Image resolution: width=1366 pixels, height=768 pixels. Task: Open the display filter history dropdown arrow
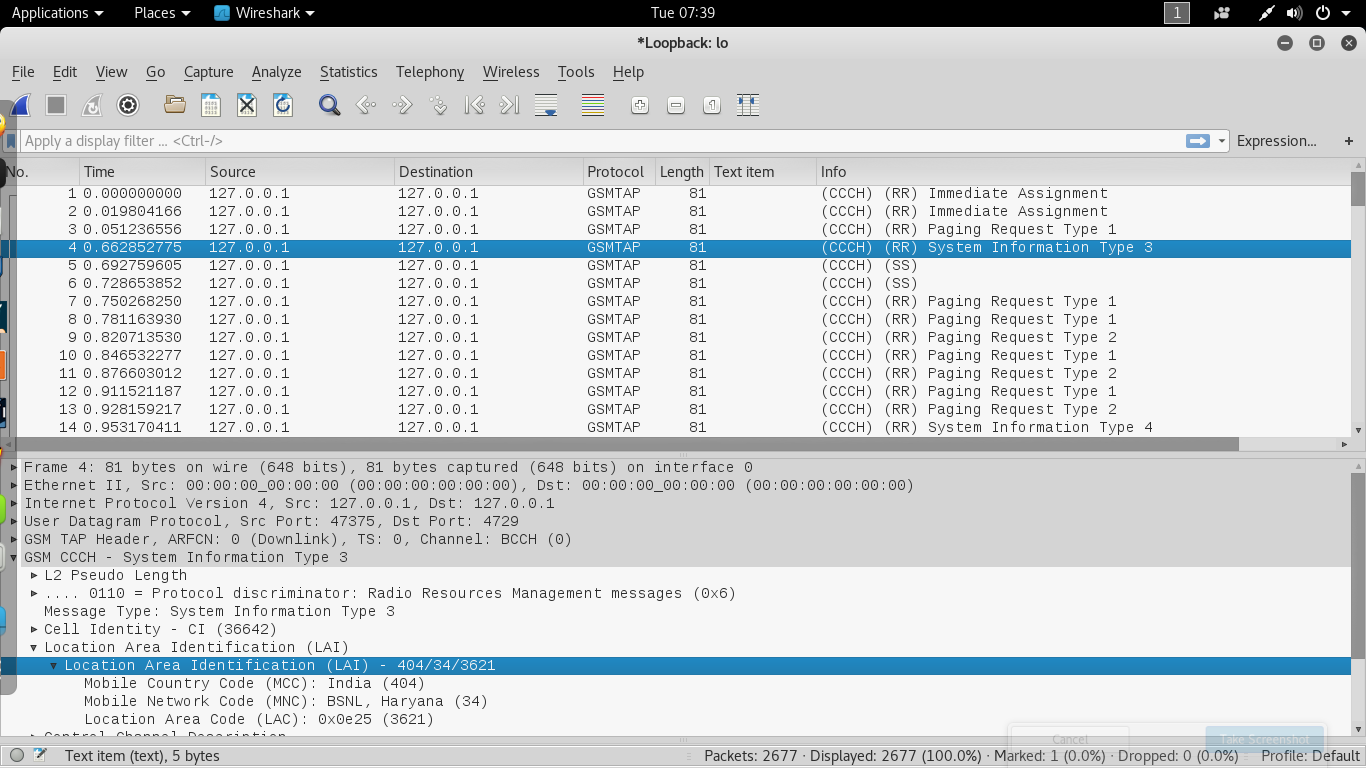click(1222, 141)
